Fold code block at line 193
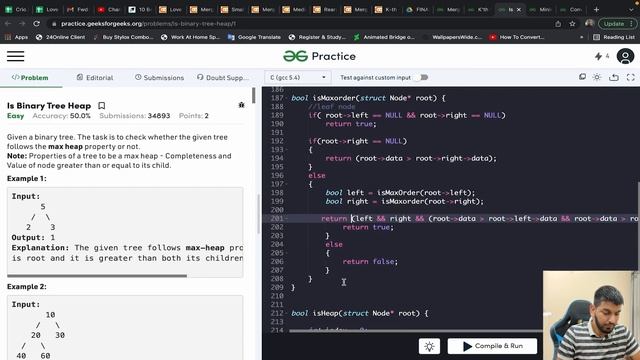The width and height of the screenshot is (640, 360). pyautogui.click(x=286, y=150)
